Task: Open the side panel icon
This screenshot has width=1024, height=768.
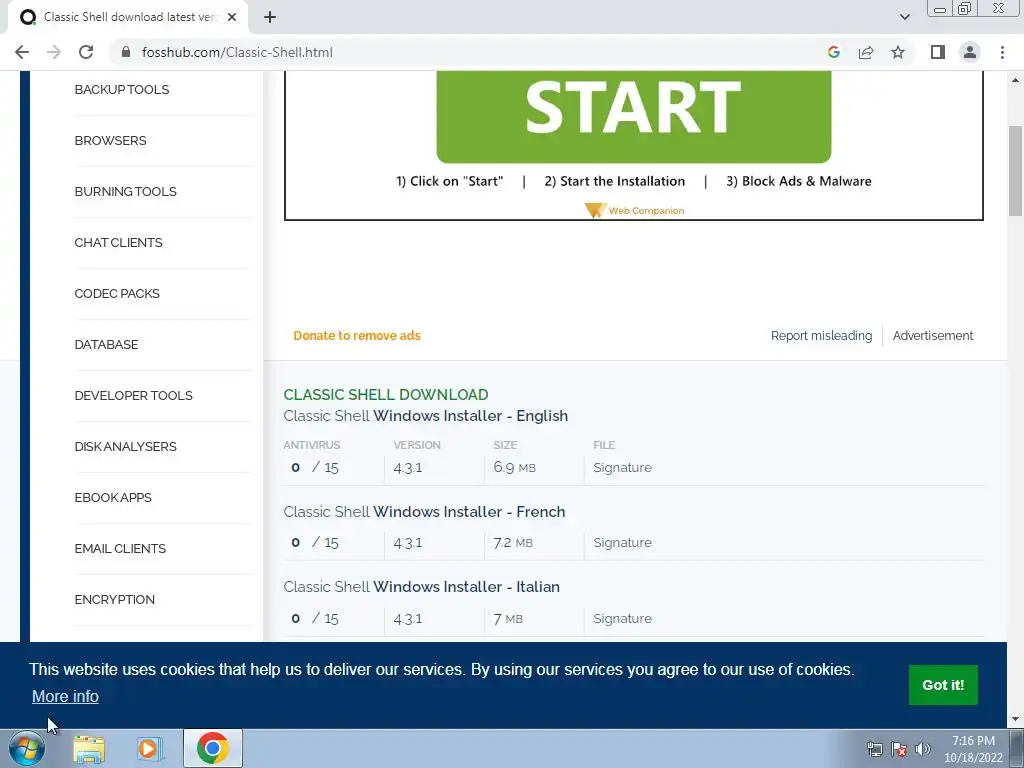Action: tap(938, 52)
